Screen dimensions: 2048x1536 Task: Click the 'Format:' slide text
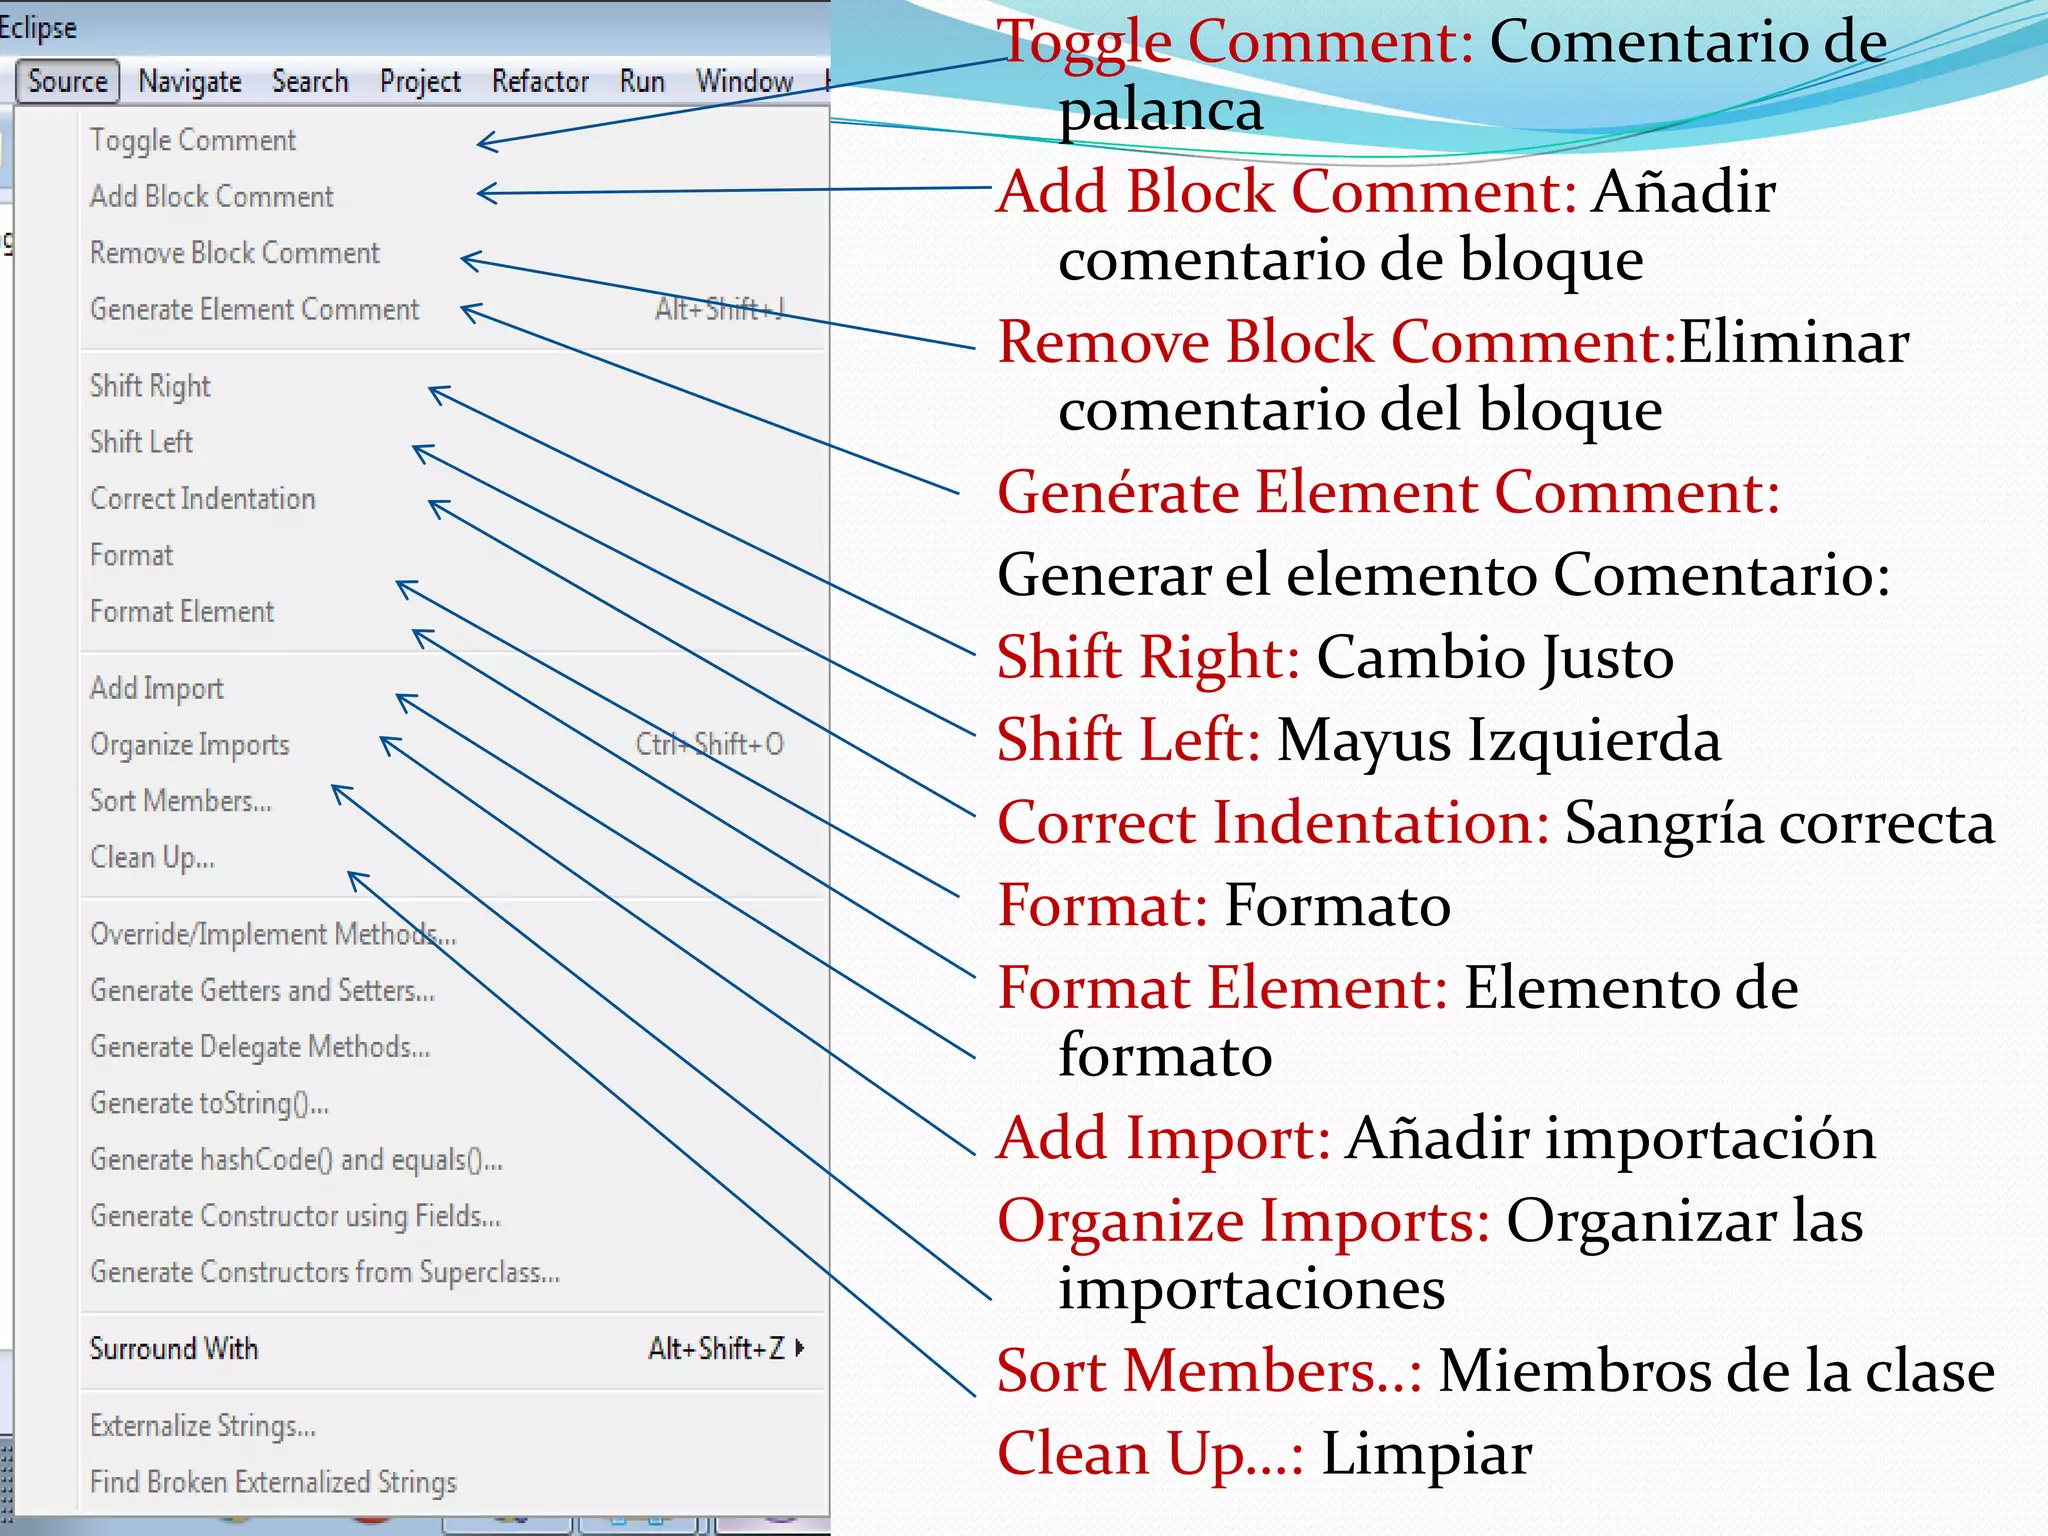coord(1103,906)
